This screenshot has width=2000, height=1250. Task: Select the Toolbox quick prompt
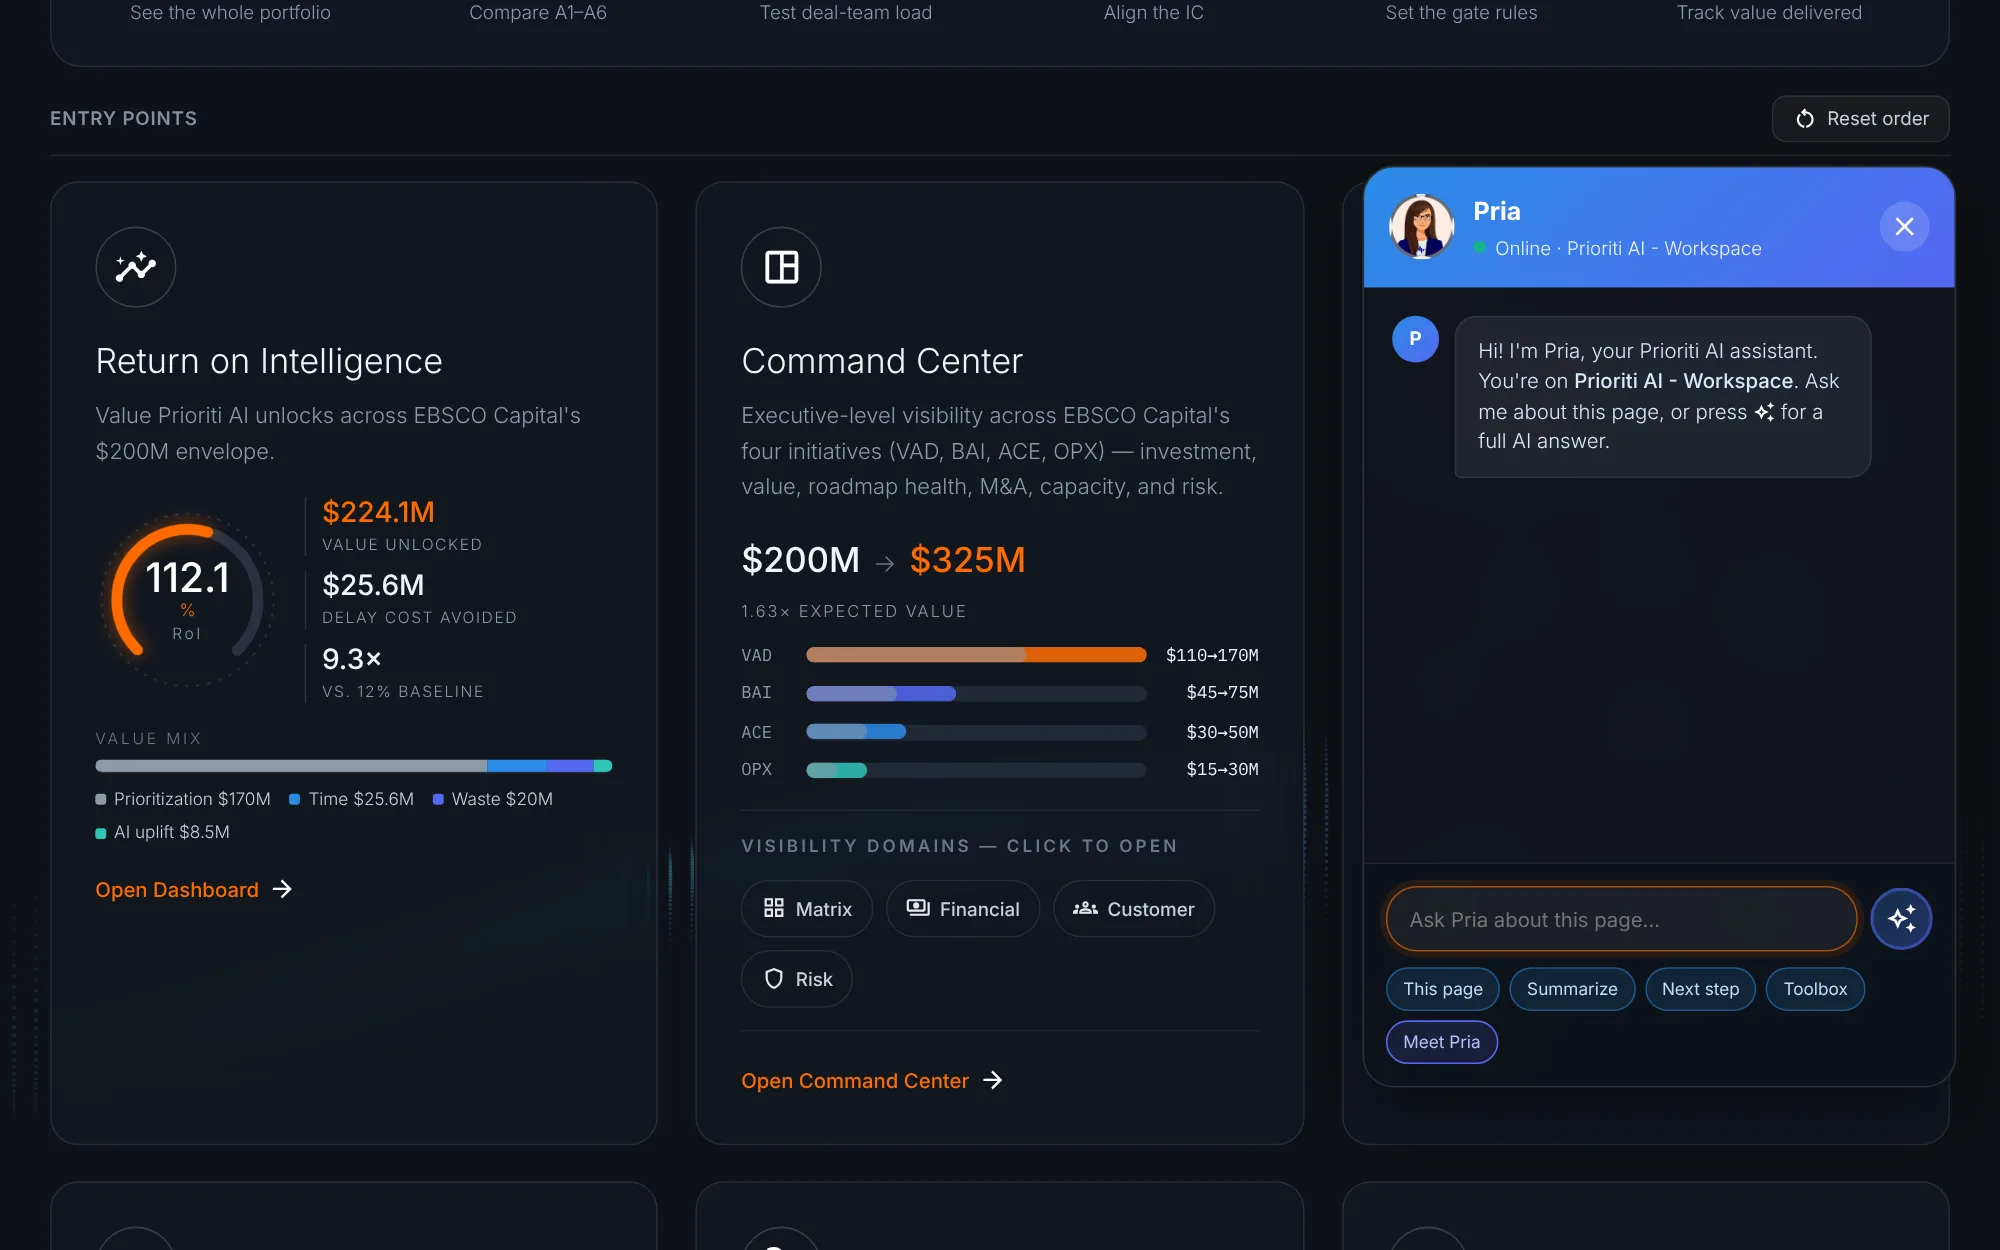1815,989
